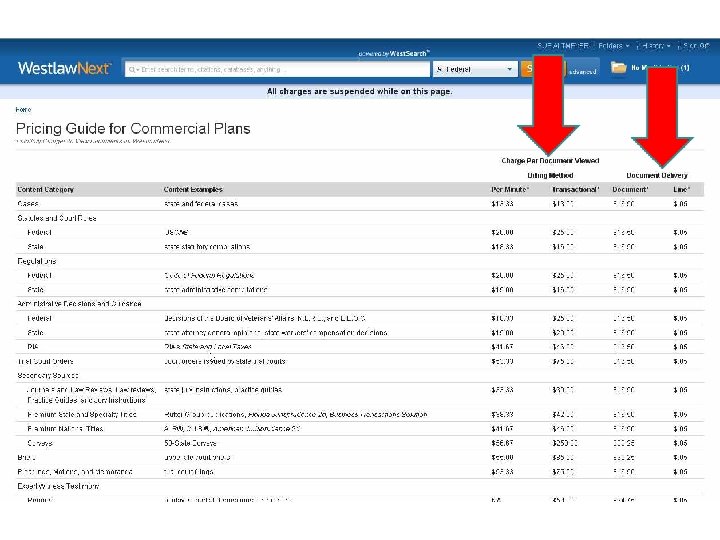The height and width of the screenshot is (540, 720).
Task: Select the 'Cases' category row label
Action: (x=28, y=203)
